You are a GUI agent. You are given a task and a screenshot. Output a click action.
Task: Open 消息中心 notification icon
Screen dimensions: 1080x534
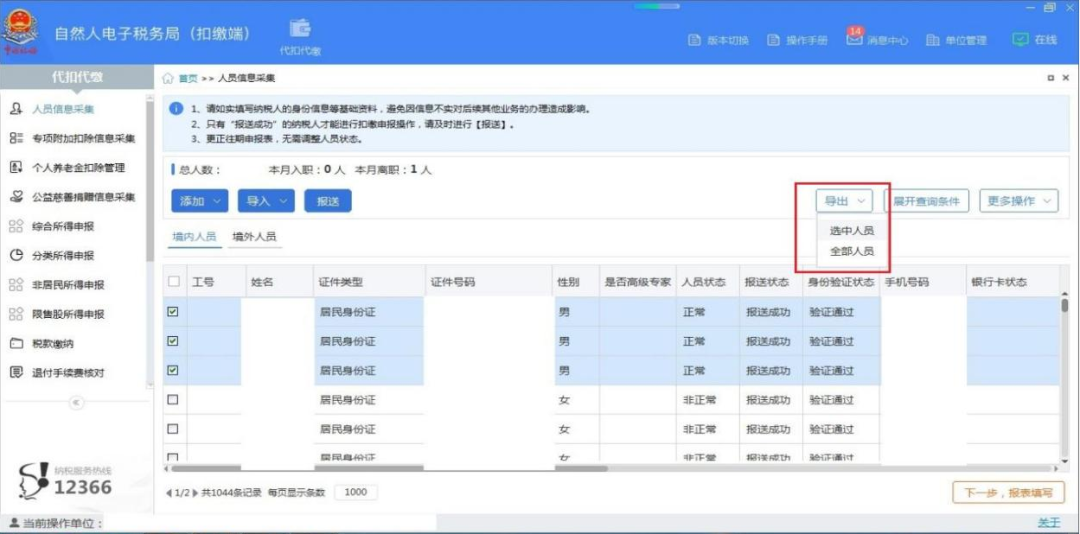(x=855, y=40)
